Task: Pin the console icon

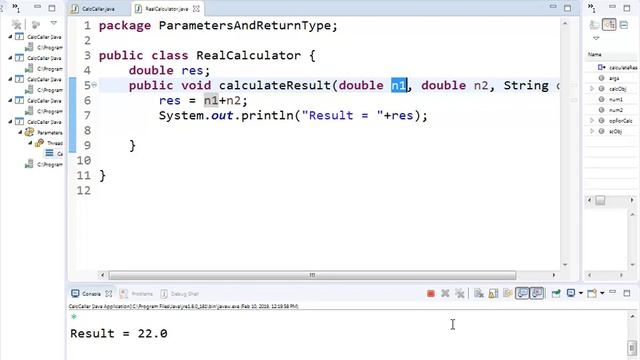Action: click(556, 293)
